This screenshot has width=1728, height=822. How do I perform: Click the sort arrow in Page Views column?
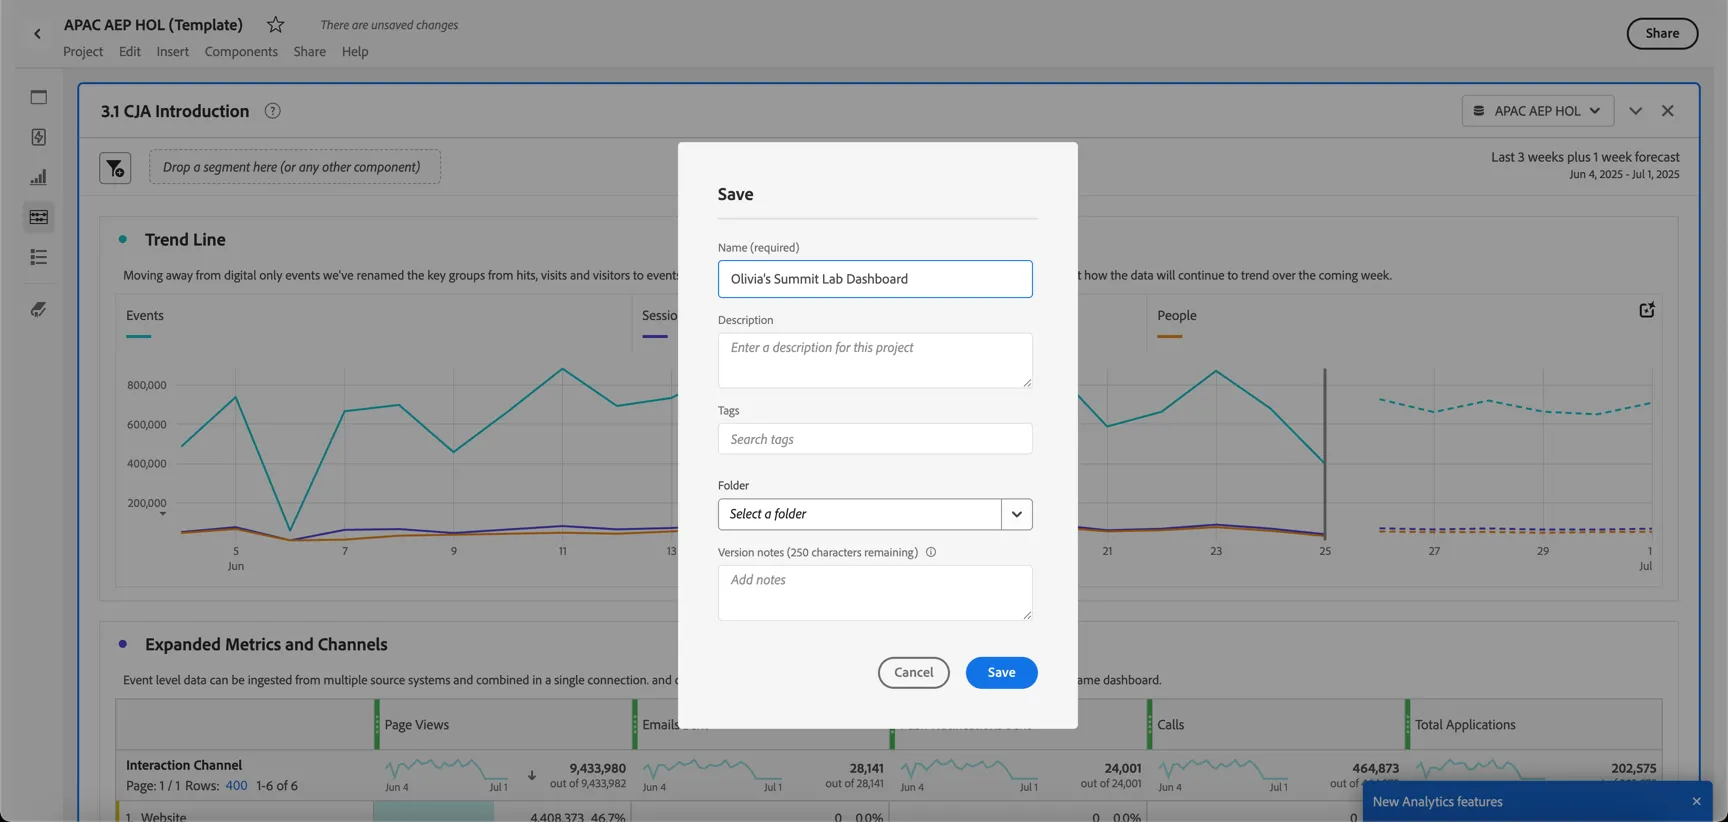click(532, 775)
